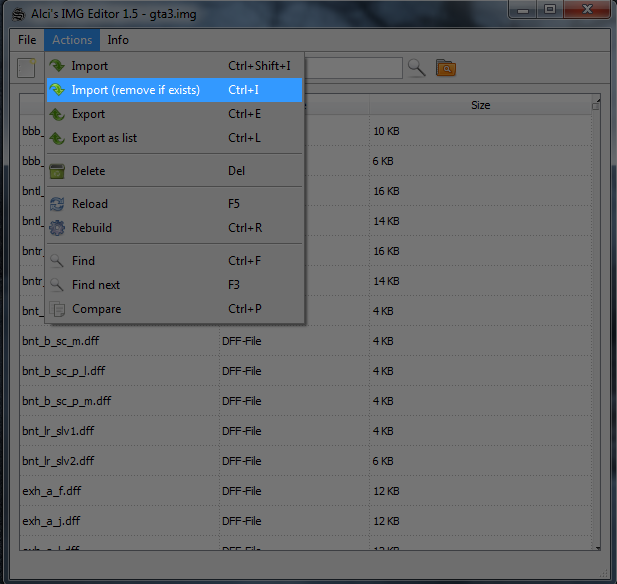Select file exh_a_f.dff

point(52,491)
